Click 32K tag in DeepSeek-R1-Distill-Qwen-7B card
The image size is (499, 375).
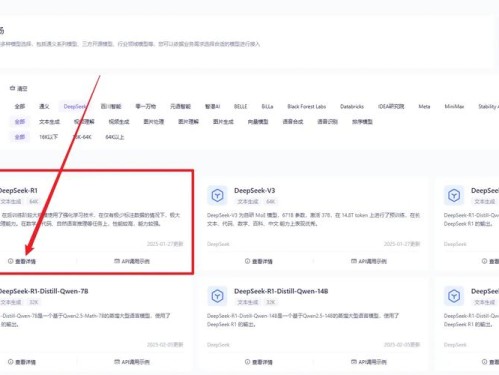click(x=34, y=302)
